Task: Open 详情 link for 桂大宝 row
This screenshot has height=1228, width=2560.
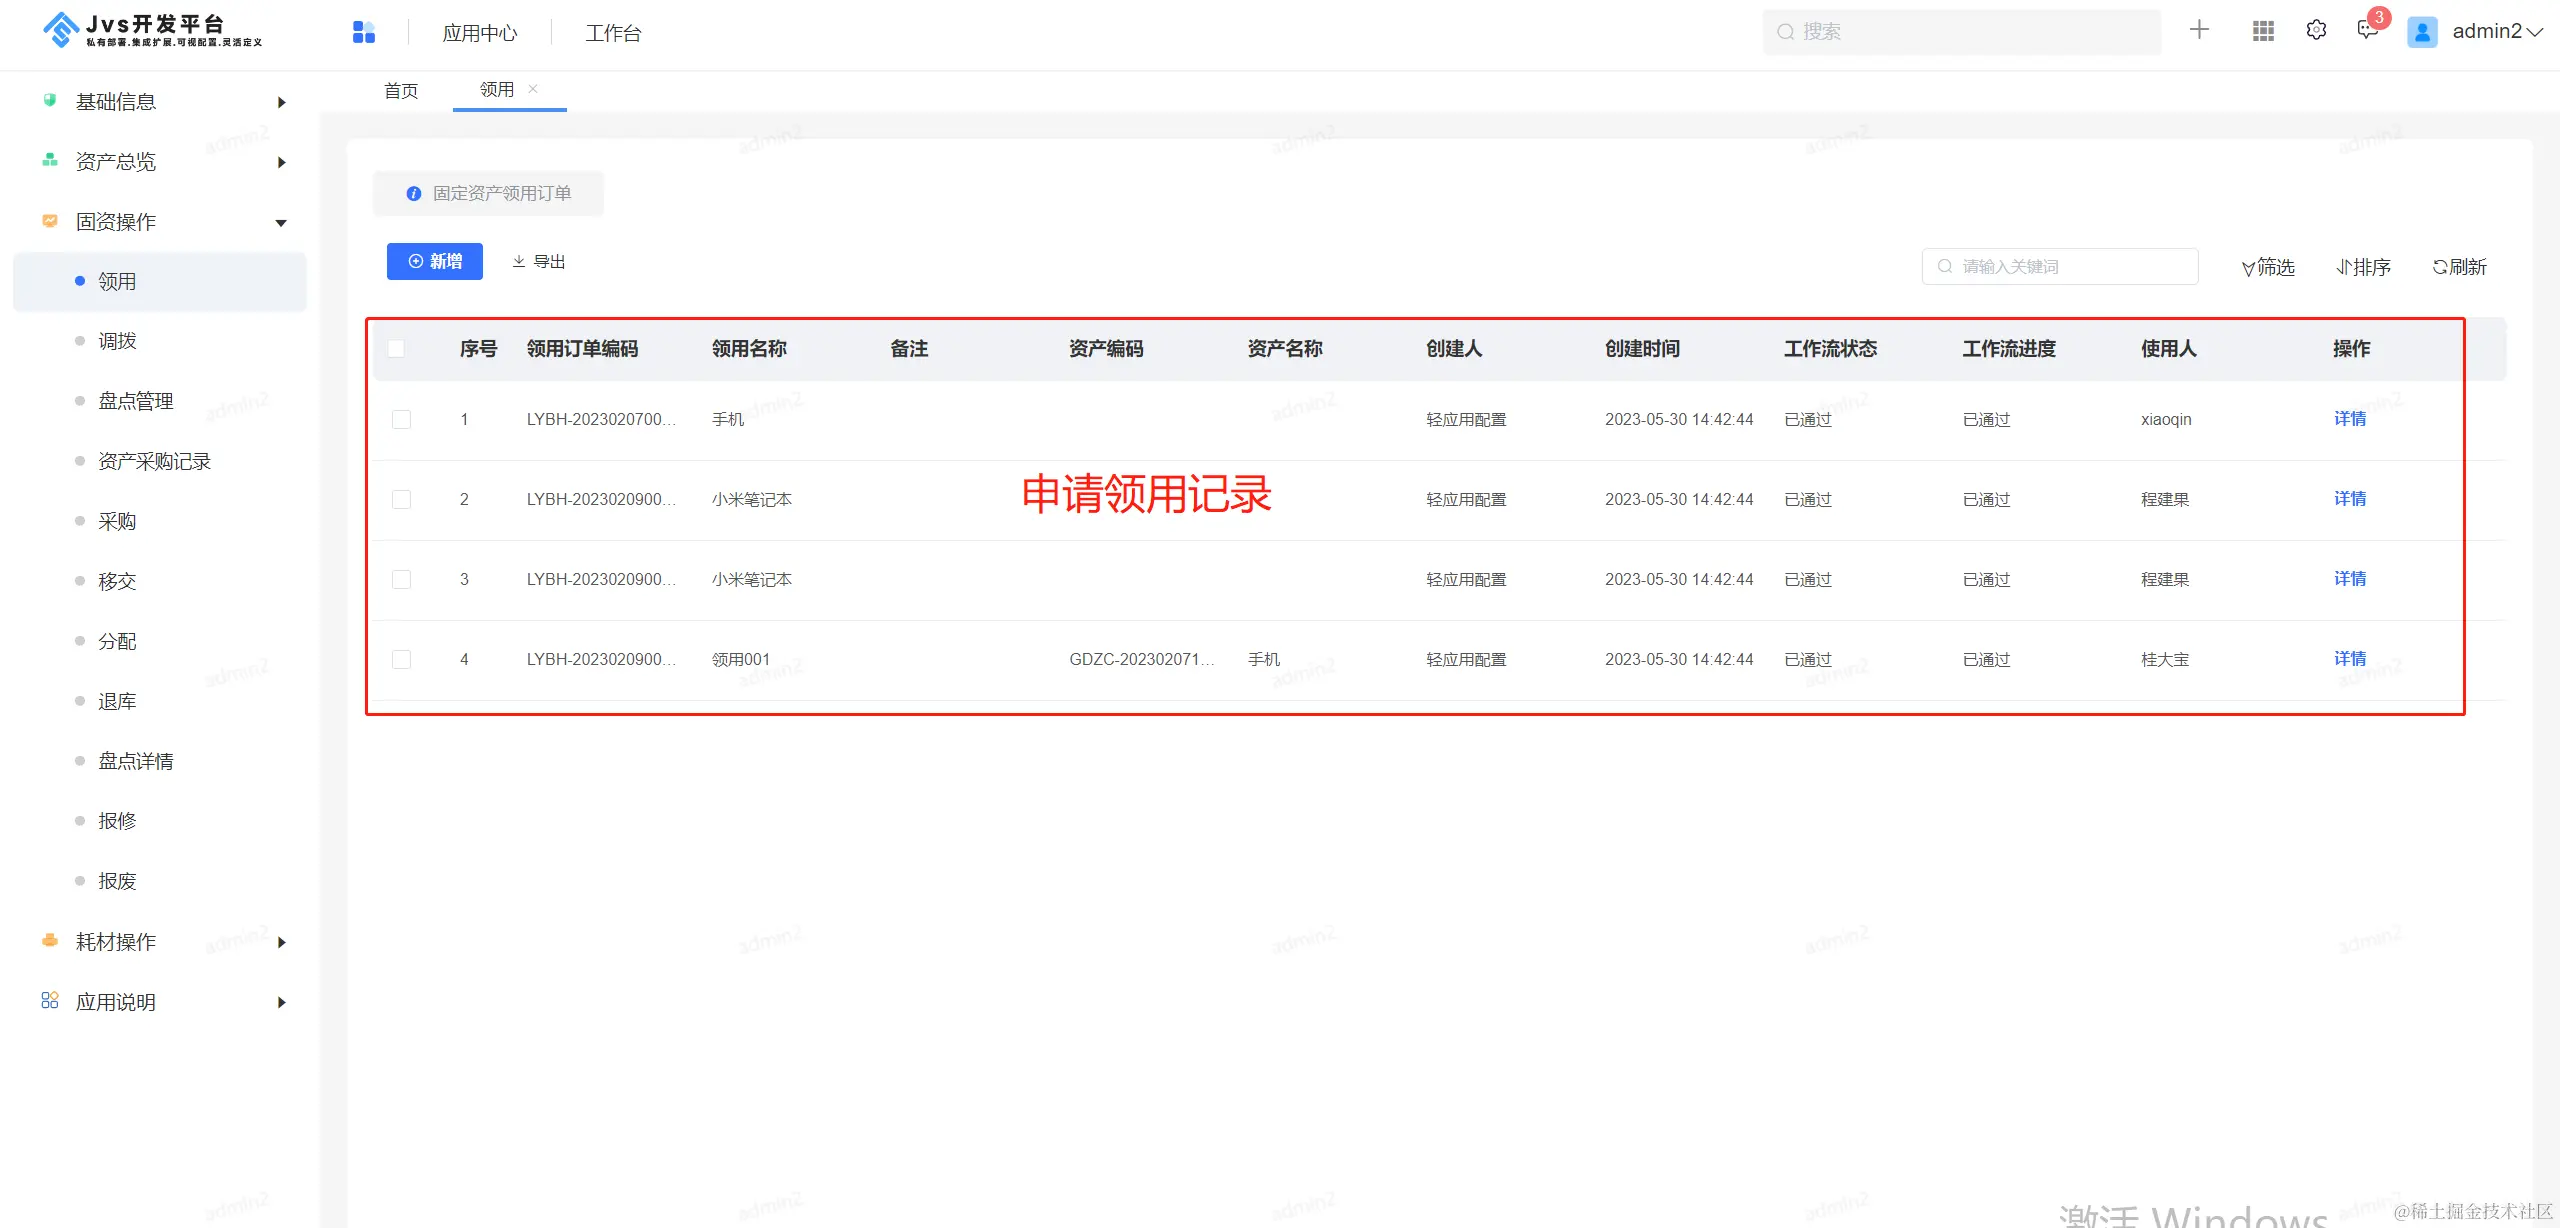Action: [2350, 659]
